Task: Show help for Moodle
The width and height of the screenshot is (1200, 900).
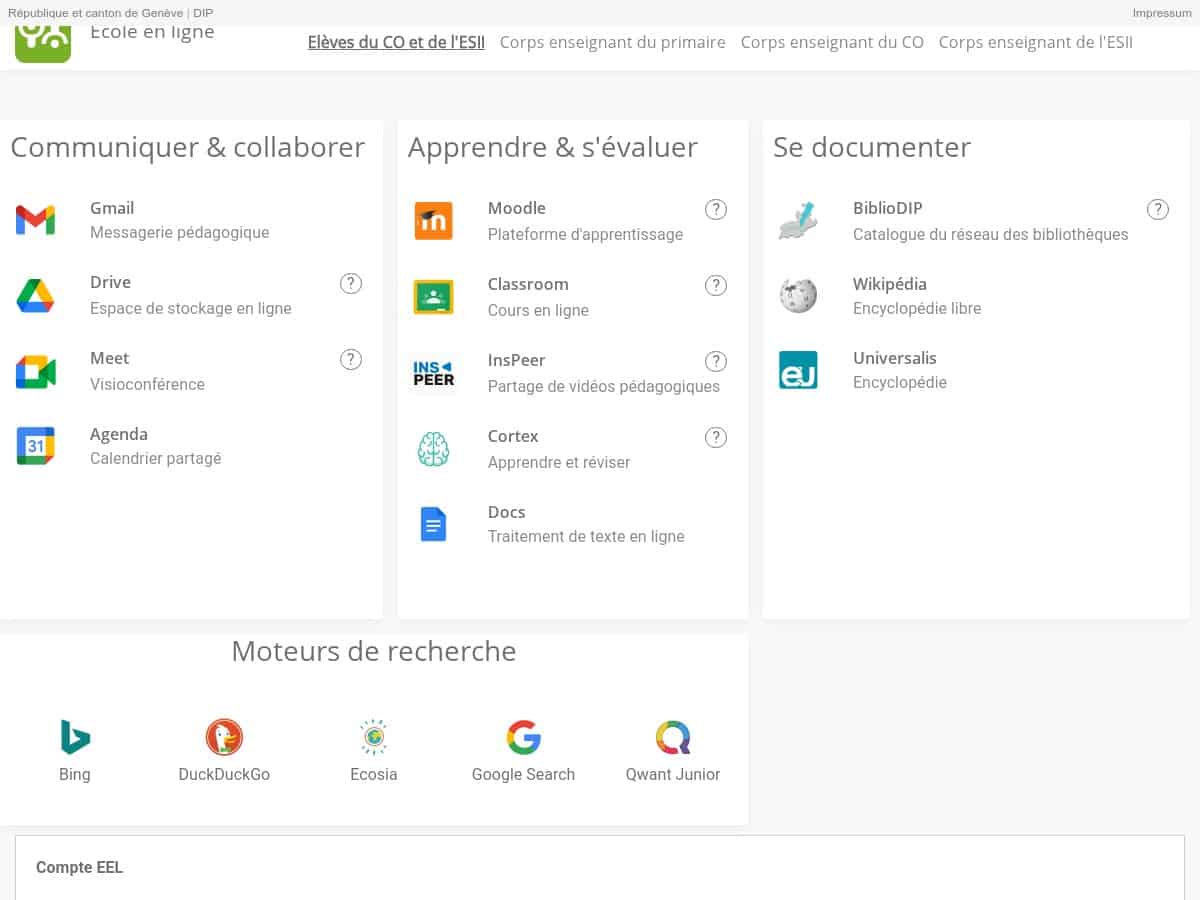Action: click(716, 209)
